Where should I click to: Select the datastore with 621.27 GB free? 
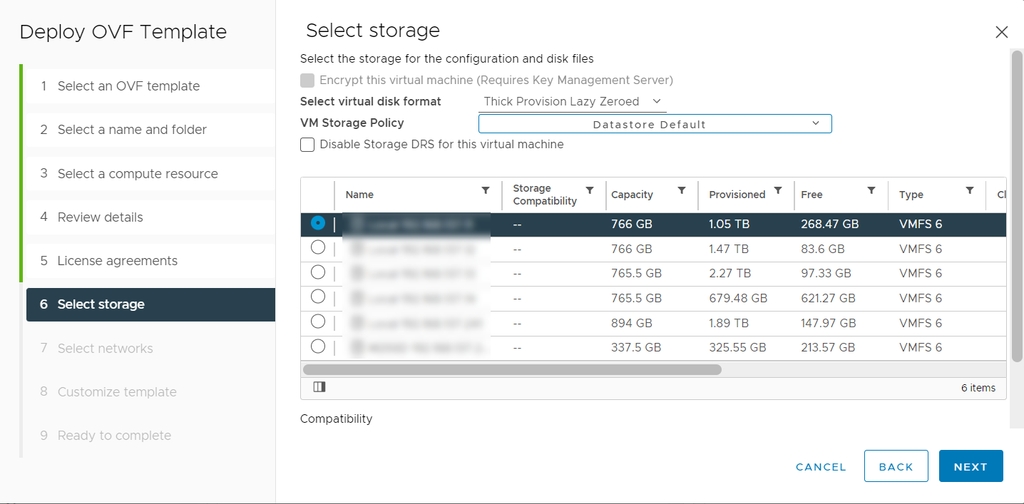tap(318, 297)
